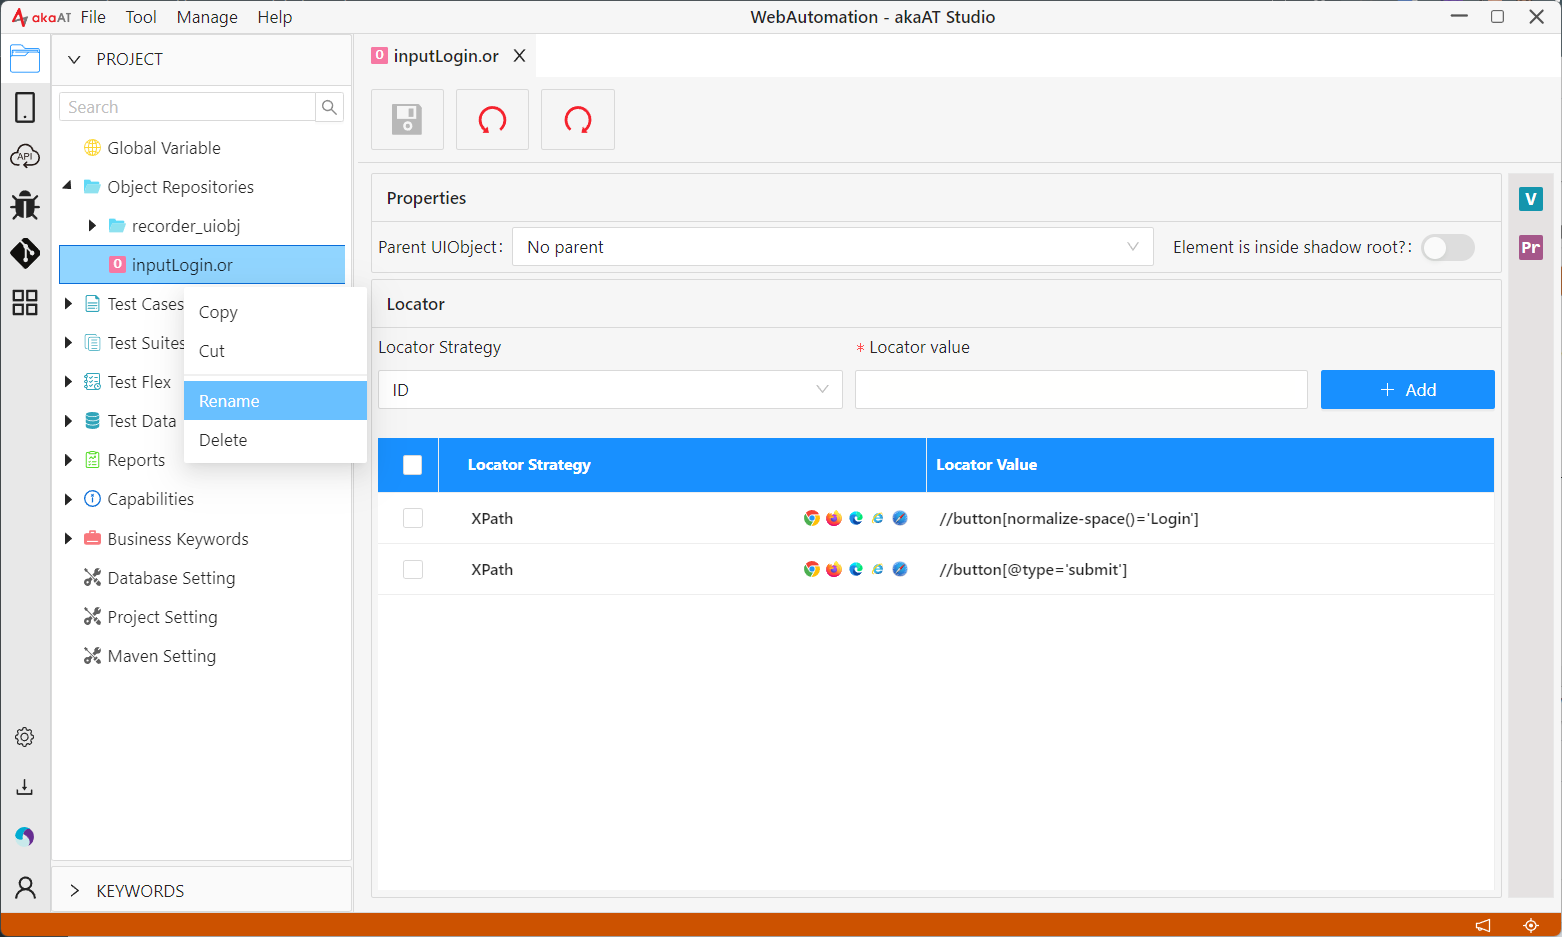Click Internet Explorer icon in submit XPath row
1562x937 pixels.
click(878, 569)
